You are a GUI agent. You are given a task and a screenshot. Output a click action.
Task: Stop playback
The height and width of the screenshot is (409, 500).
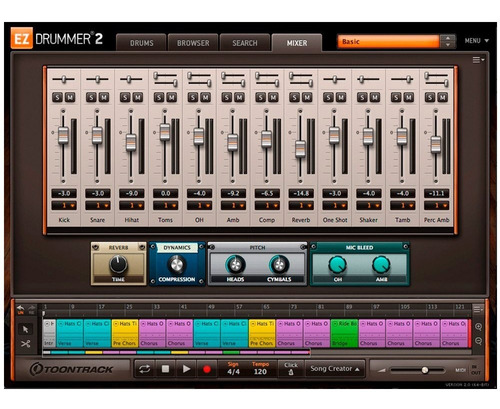click(x=165, y=369)
